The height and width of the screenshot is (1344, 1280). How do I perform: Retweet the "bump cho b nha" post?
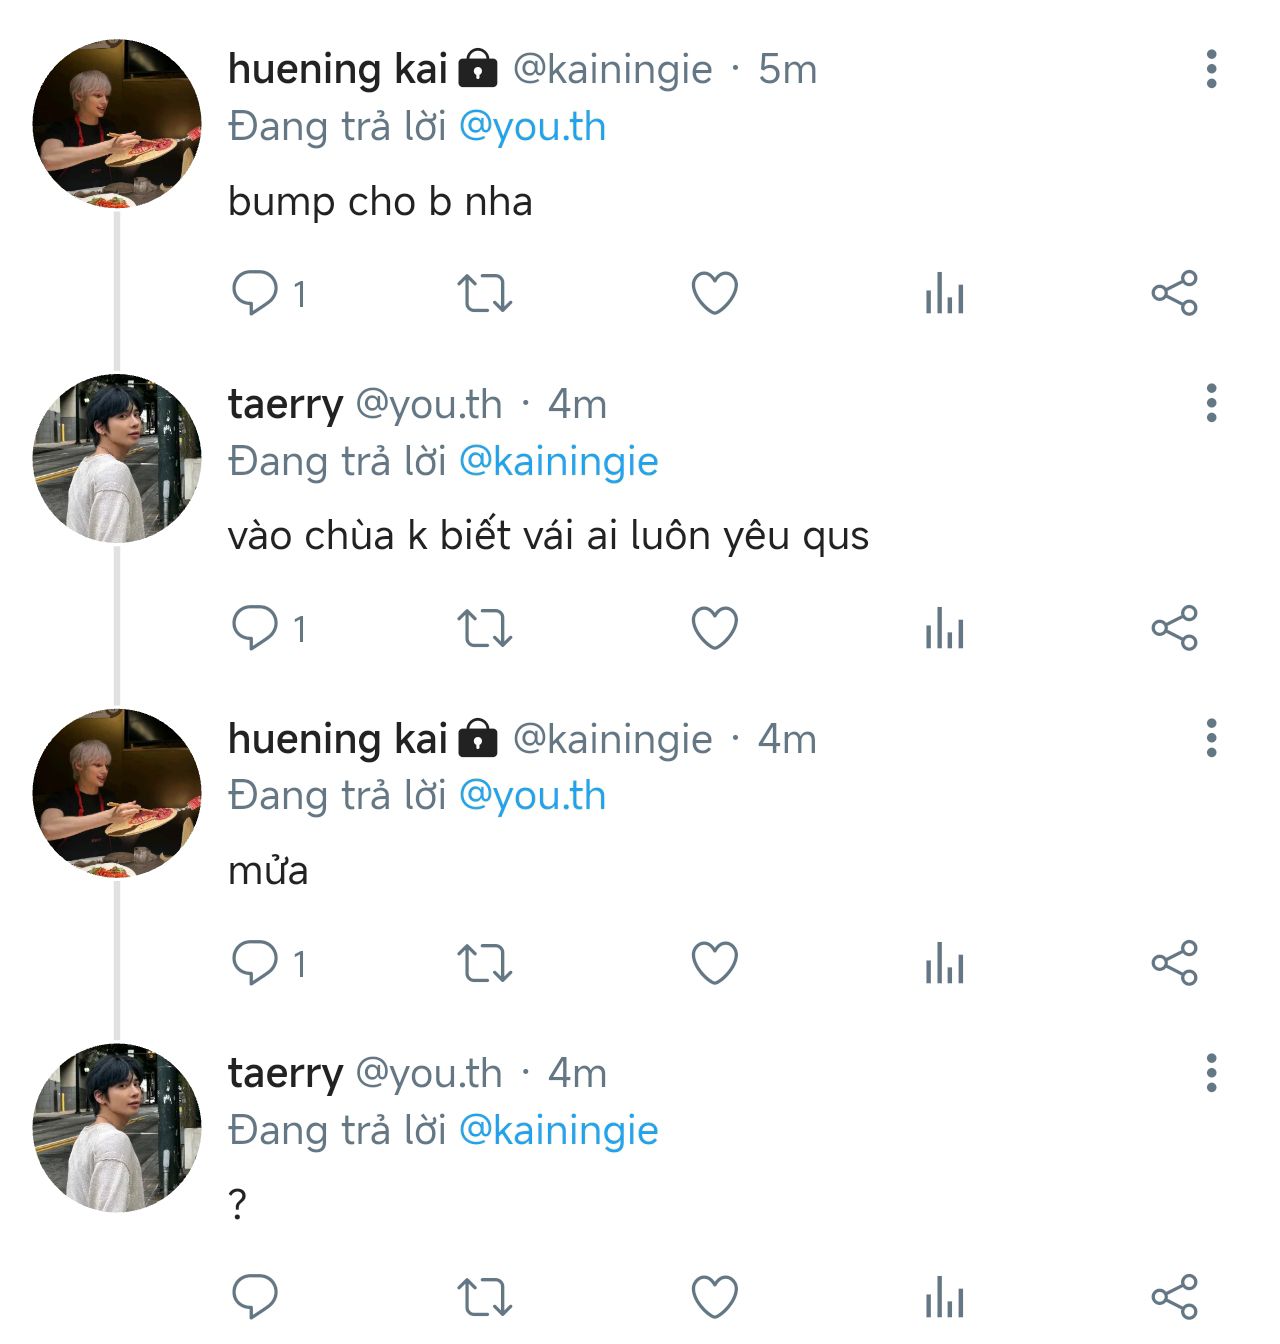[484, 293]
